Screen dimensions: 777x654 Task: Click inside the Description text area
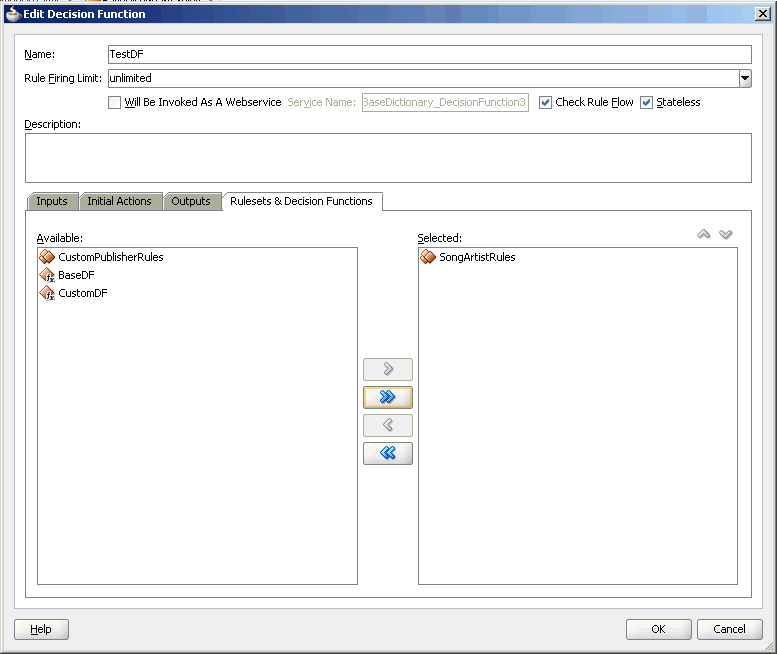click(x=388, y=158)
